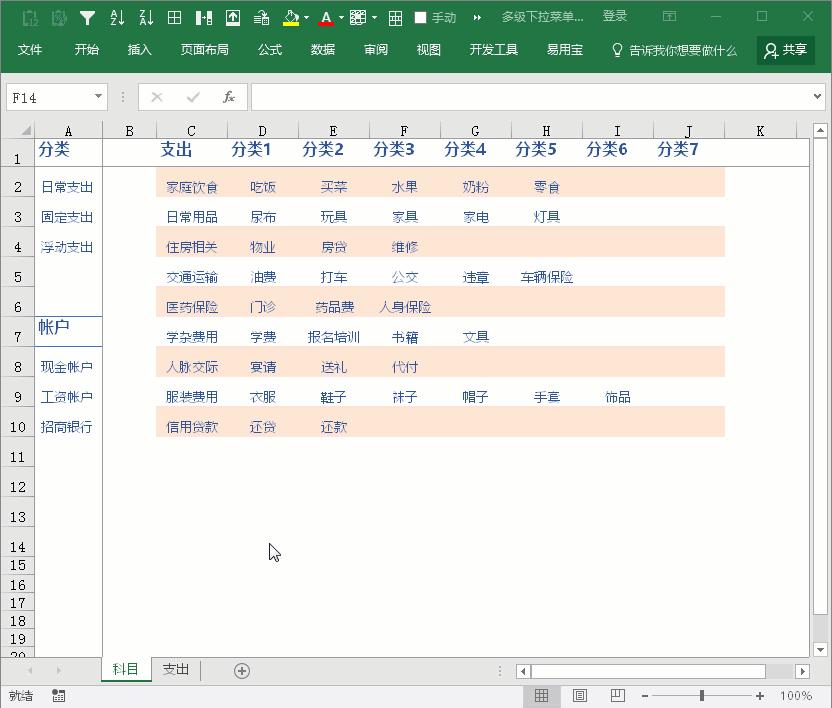Viewport: 832px width, 708px height.
Task: Enable macro recording from the status bar
Action: click(57, 694)
